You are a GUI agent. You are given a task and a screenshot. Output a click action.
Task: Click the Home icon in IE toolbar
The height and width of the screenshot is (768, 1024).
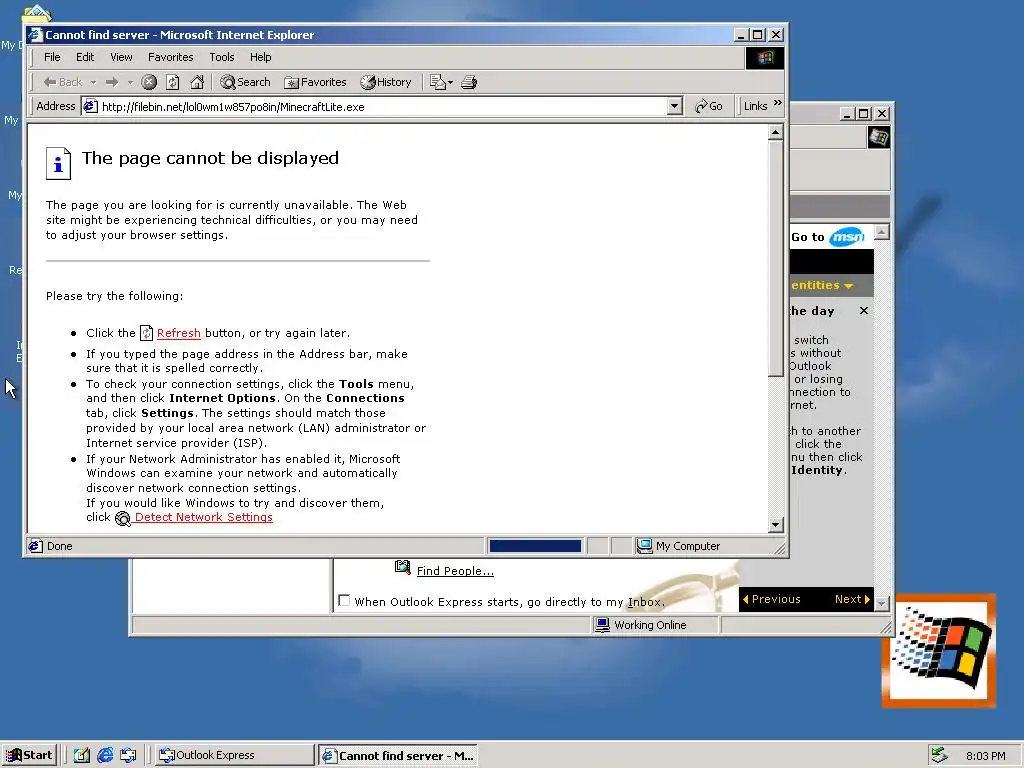coord(197,82)
